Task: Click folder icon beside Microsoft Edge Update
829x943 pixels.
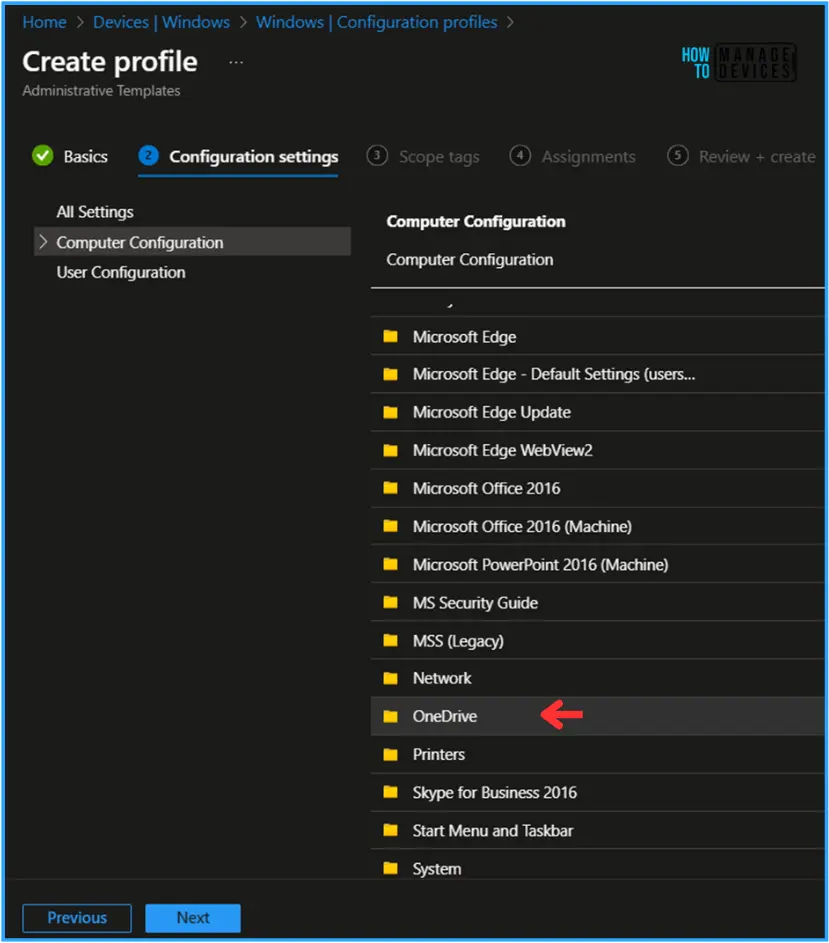Action: click(x=390, y=412)
